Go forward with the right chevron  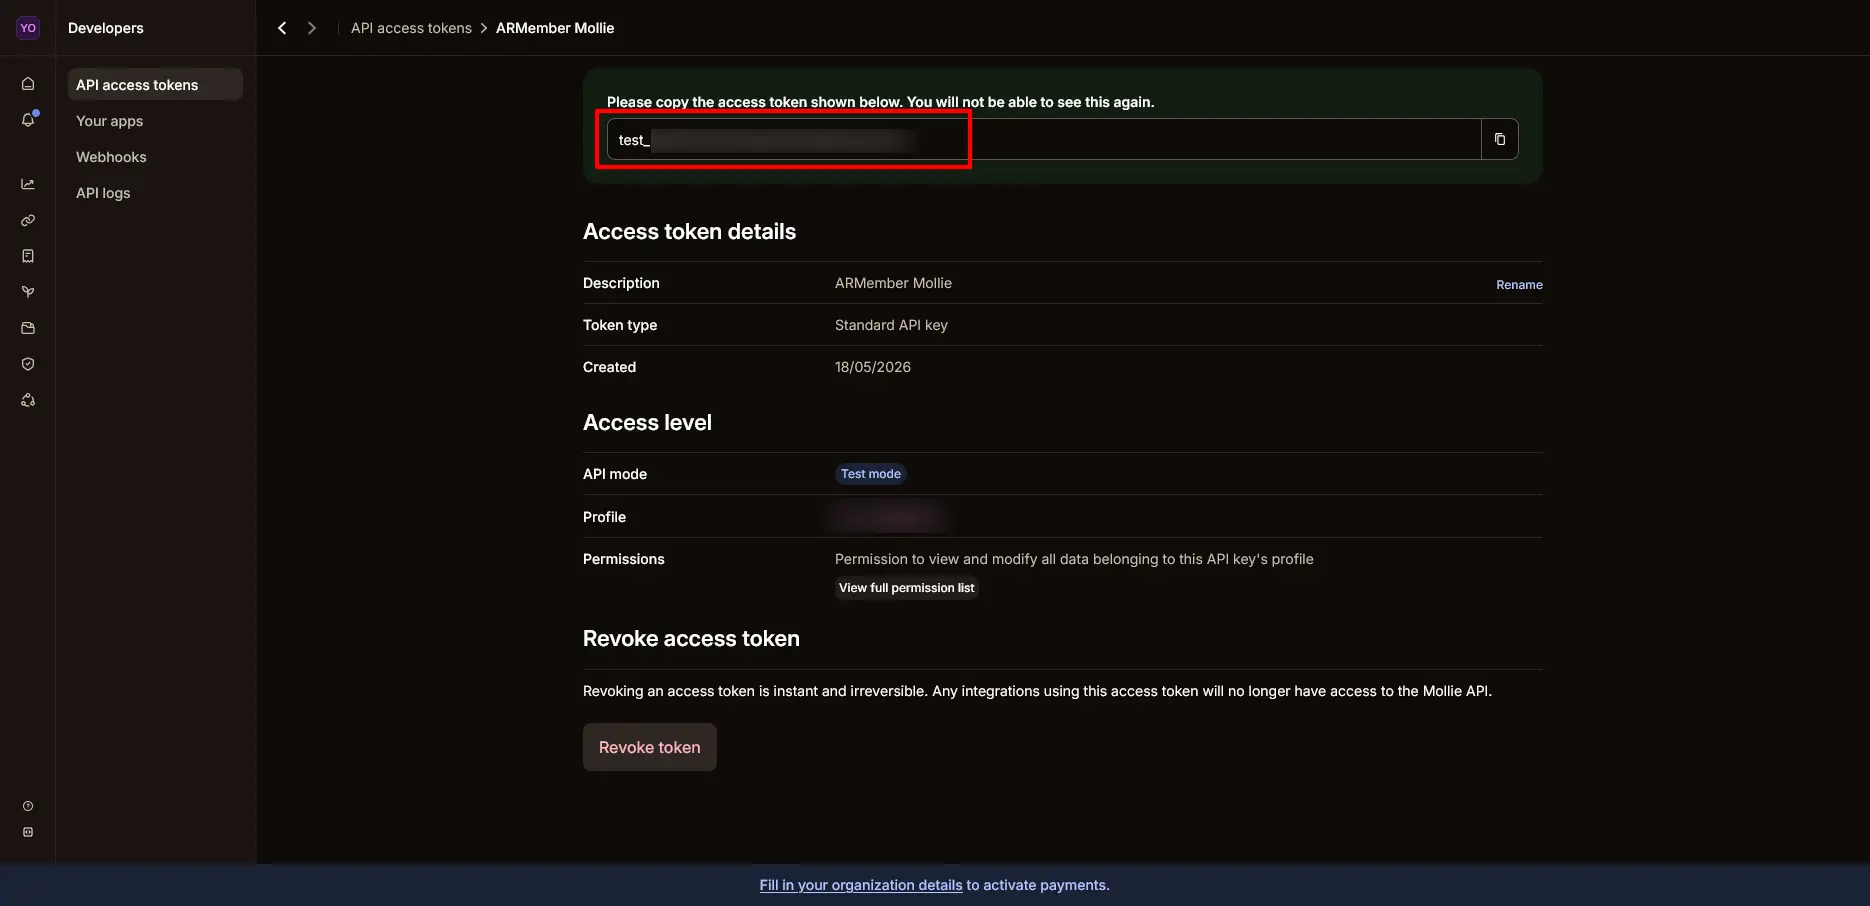coord(312,28)
